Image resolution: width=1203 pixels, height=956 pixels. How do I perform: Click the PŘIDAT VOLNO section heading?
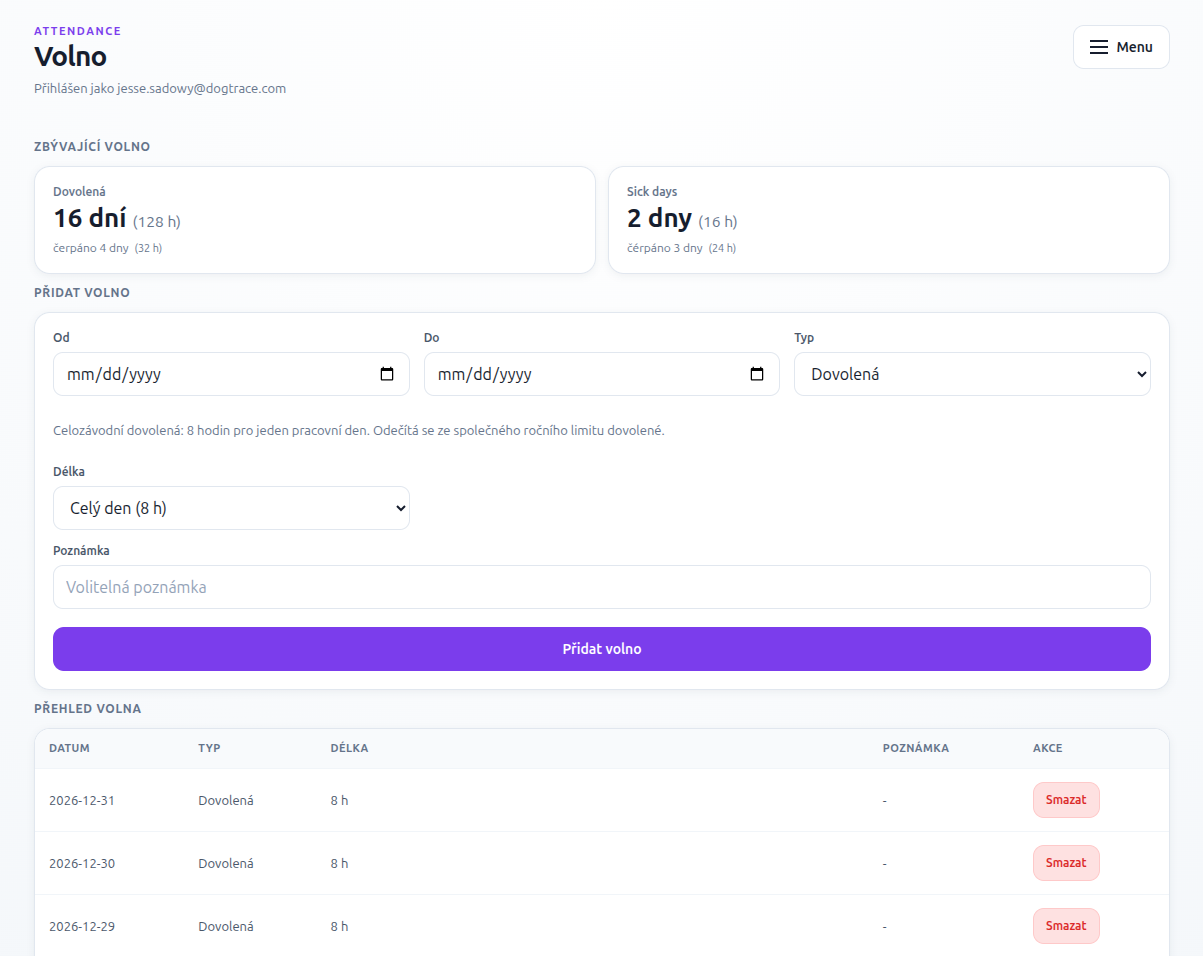(x=82, y=293)
